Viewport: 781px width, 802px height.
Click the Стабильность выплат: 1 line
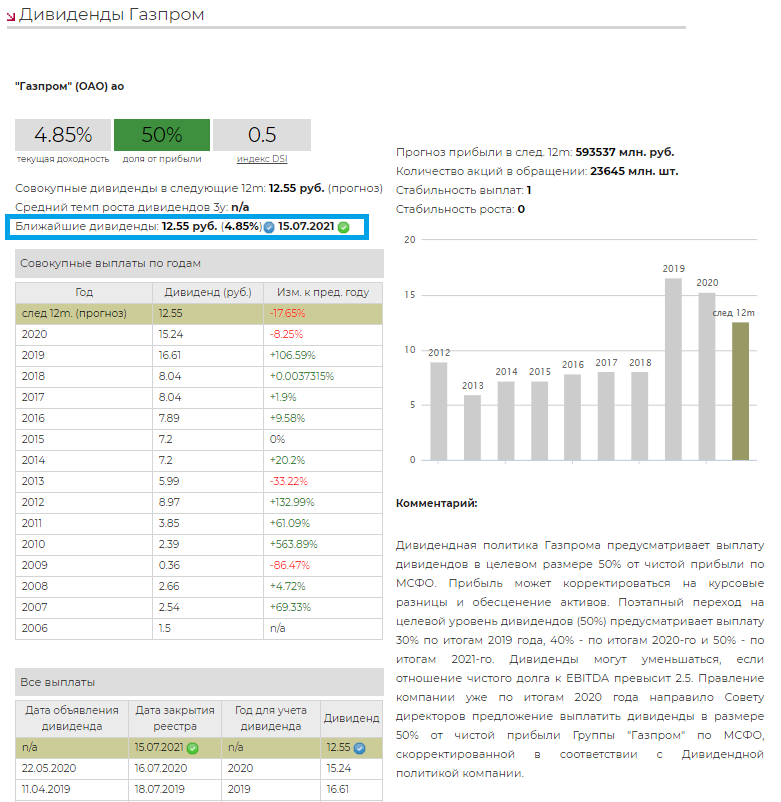pos(463,190)
